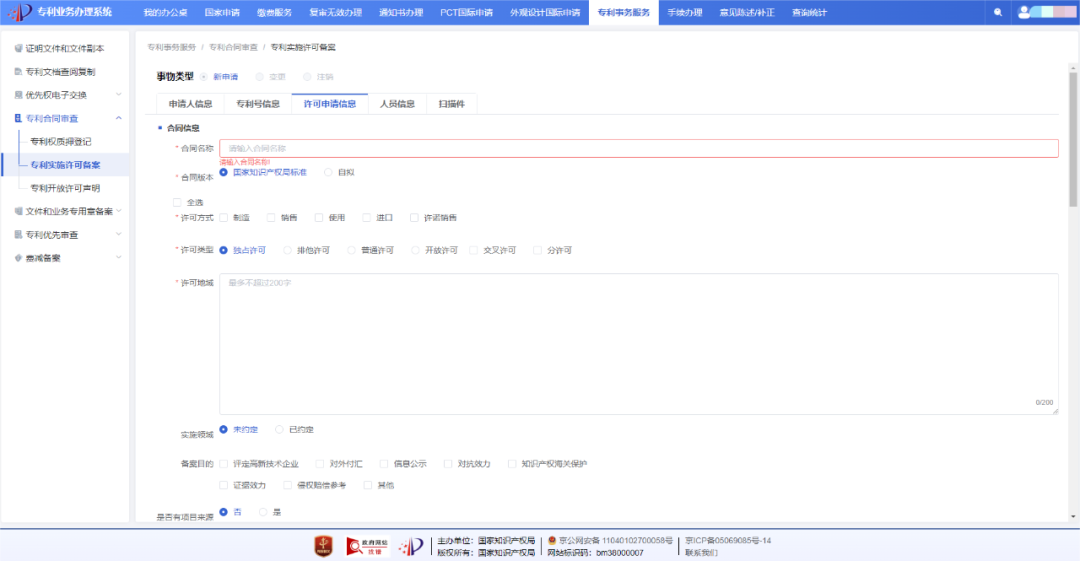Check the 许诺销售 license method
The width and height of the screenshot is (1080, 561).
pos(414,218)
